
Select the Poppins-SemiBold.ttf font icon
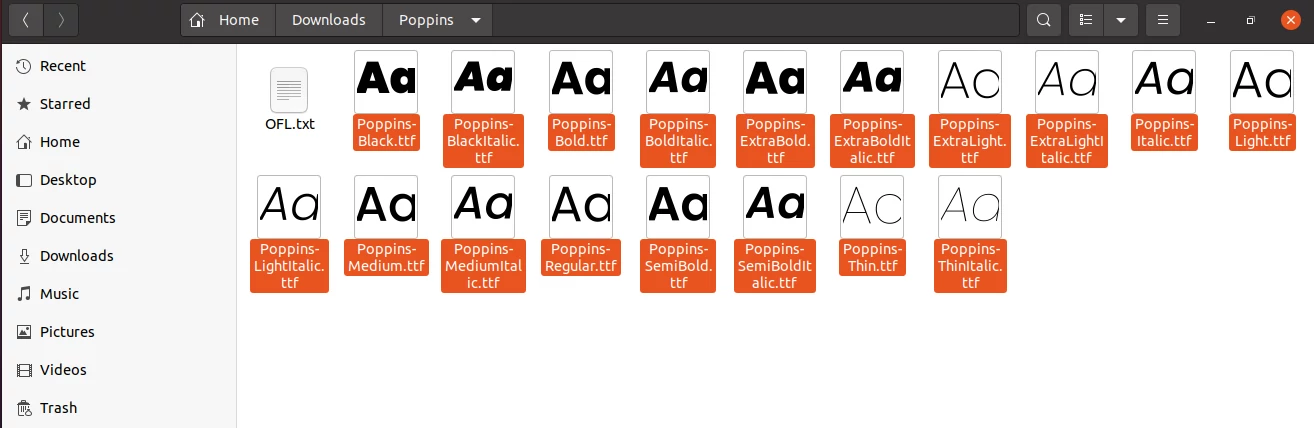click(x=678, y=207)
